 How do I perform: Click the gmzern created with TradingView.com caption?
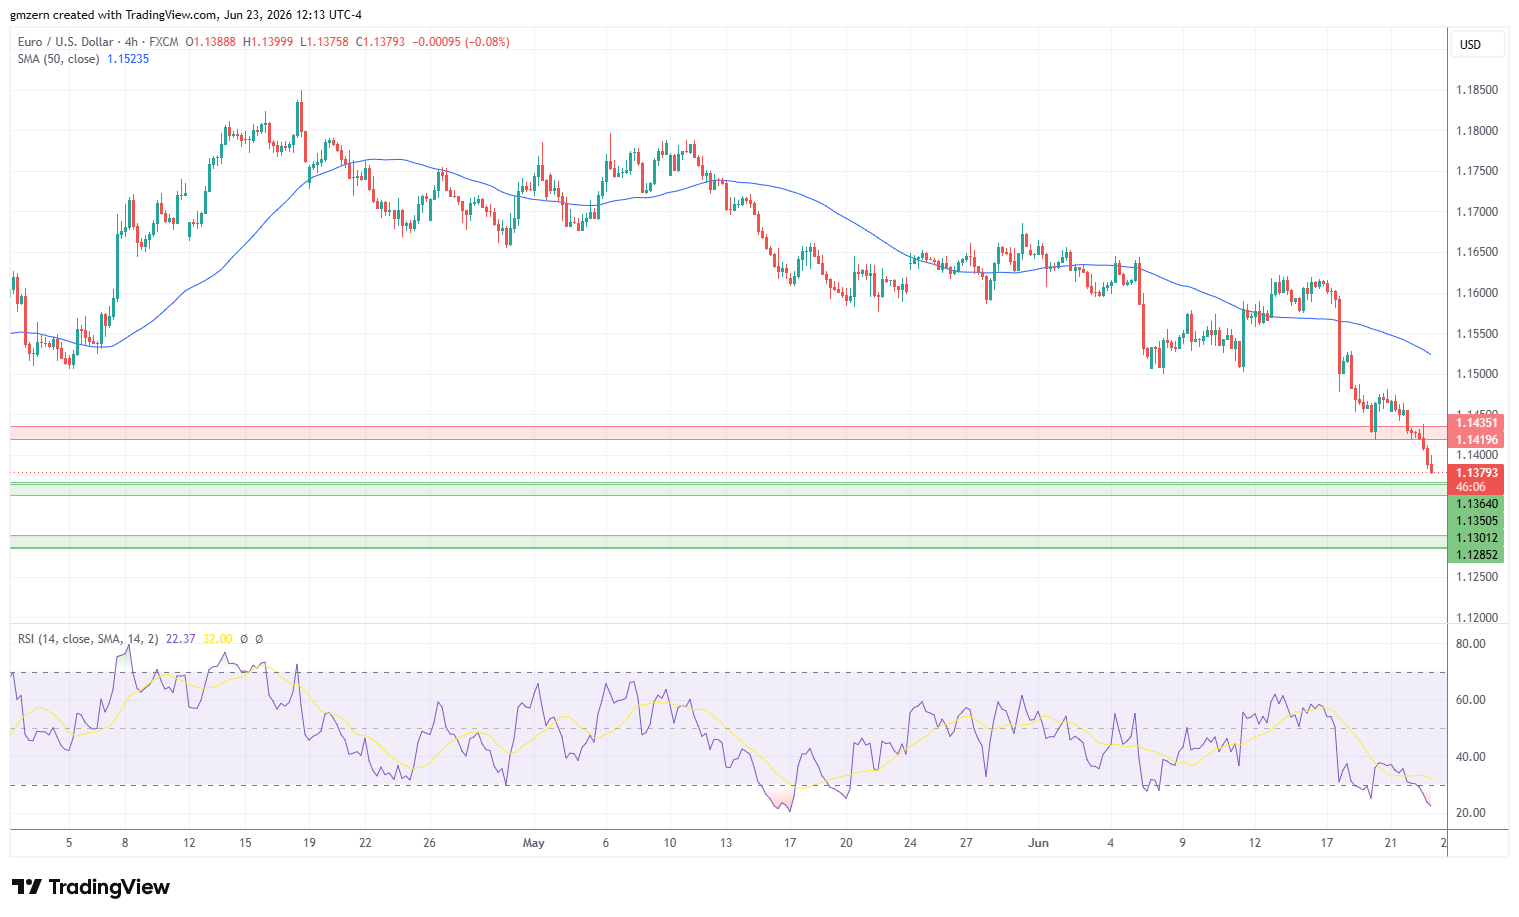186,15
